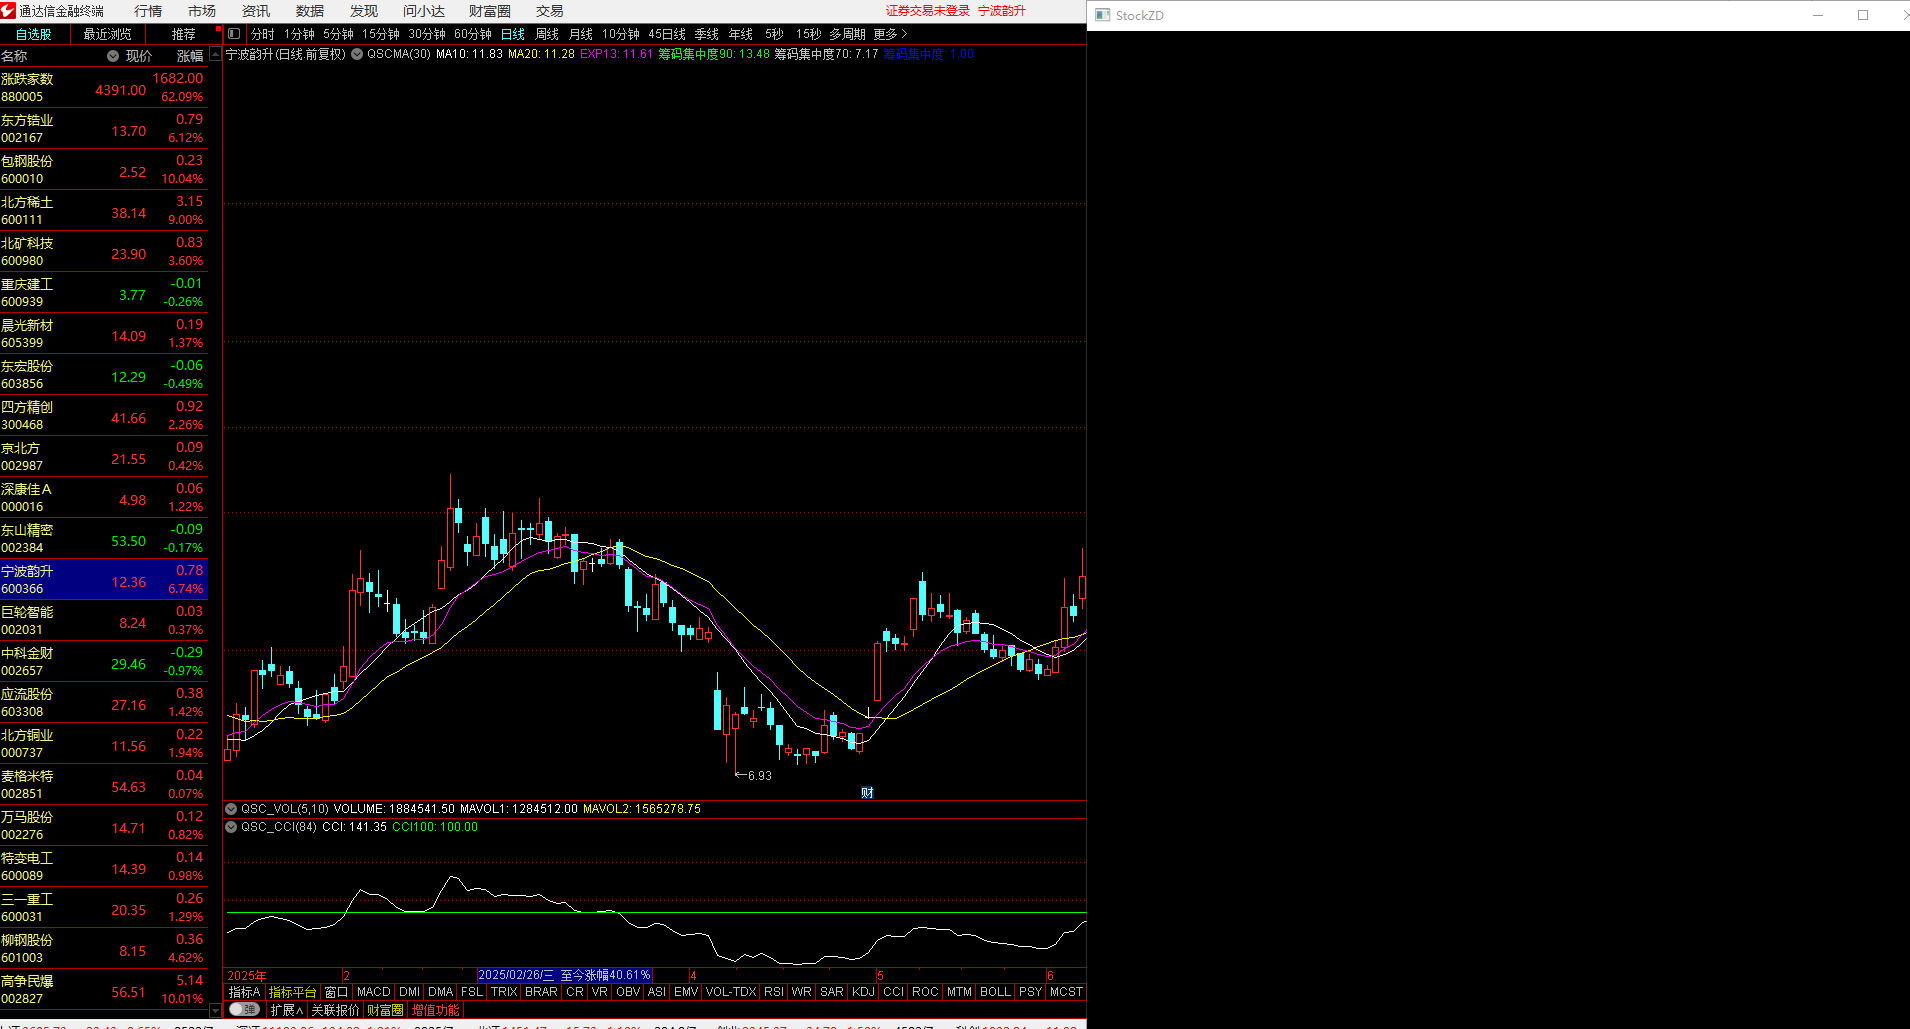Open the 关联报价 tab

[x=335, y=1010]
